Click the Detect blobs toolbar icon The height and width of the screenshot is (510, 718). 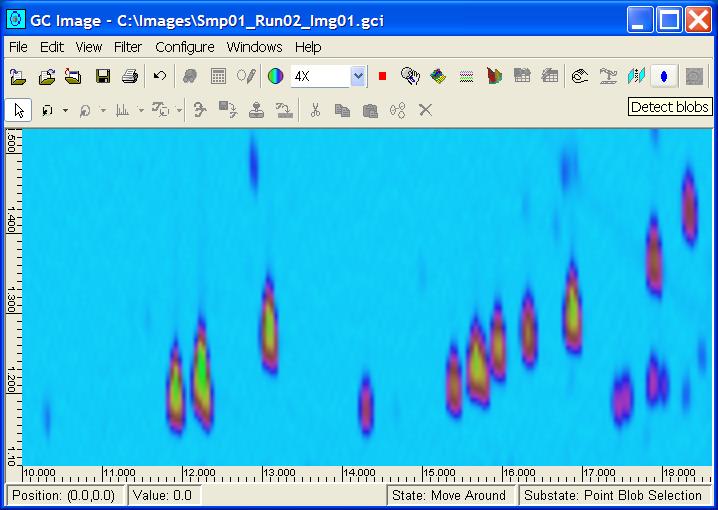pyautogui.click(x=664, y=76)
